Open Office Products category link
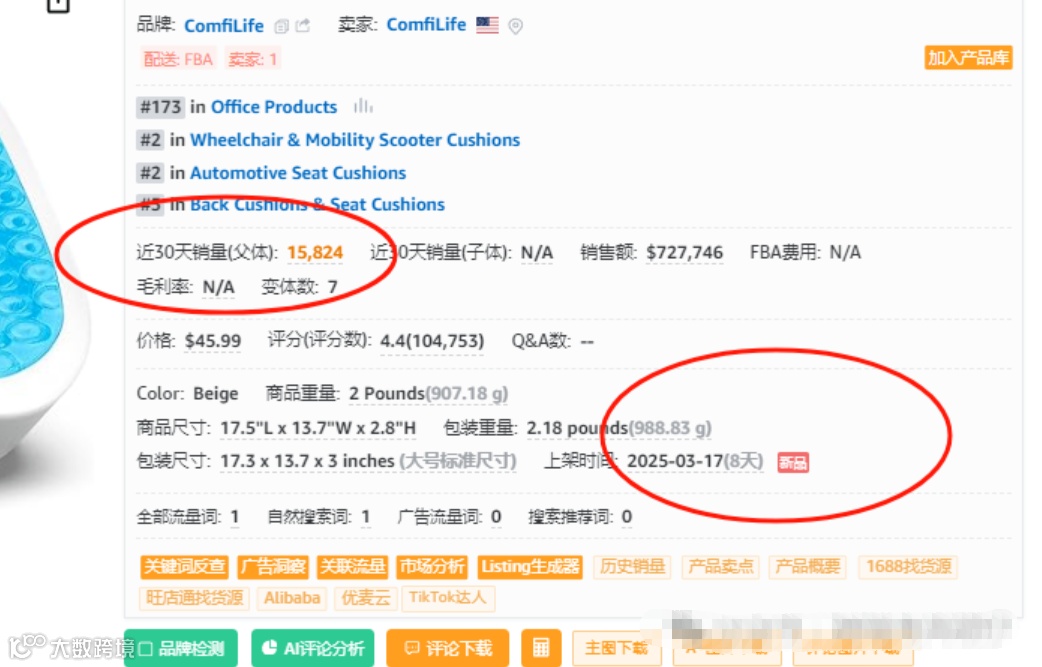This screenshot has height=667, width=1042. (274, 107)
